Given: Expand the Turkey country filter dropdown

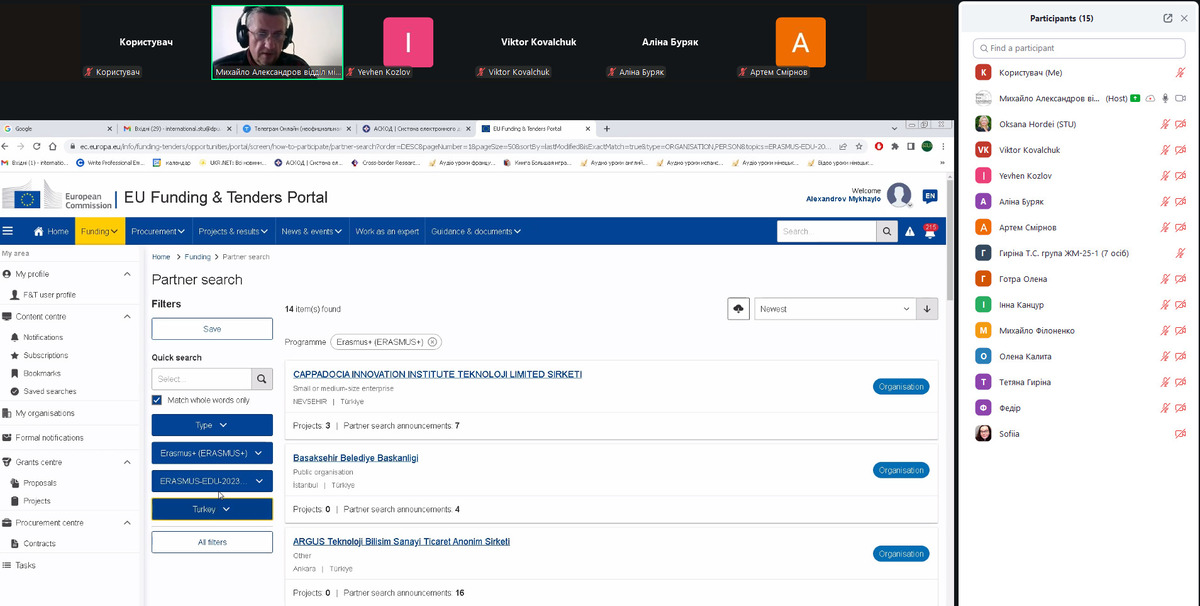Looking at the screenshot, I should [211, 509].
